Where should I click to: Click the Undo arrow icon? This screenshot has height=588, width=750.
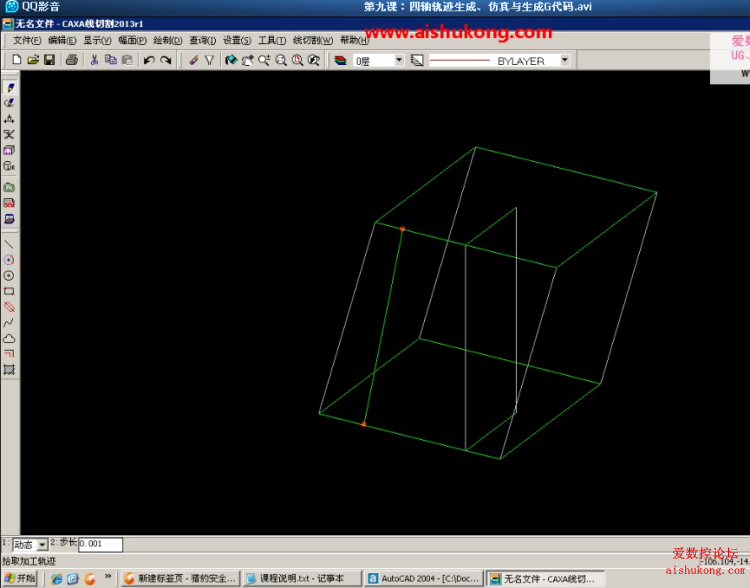point(149,60)
